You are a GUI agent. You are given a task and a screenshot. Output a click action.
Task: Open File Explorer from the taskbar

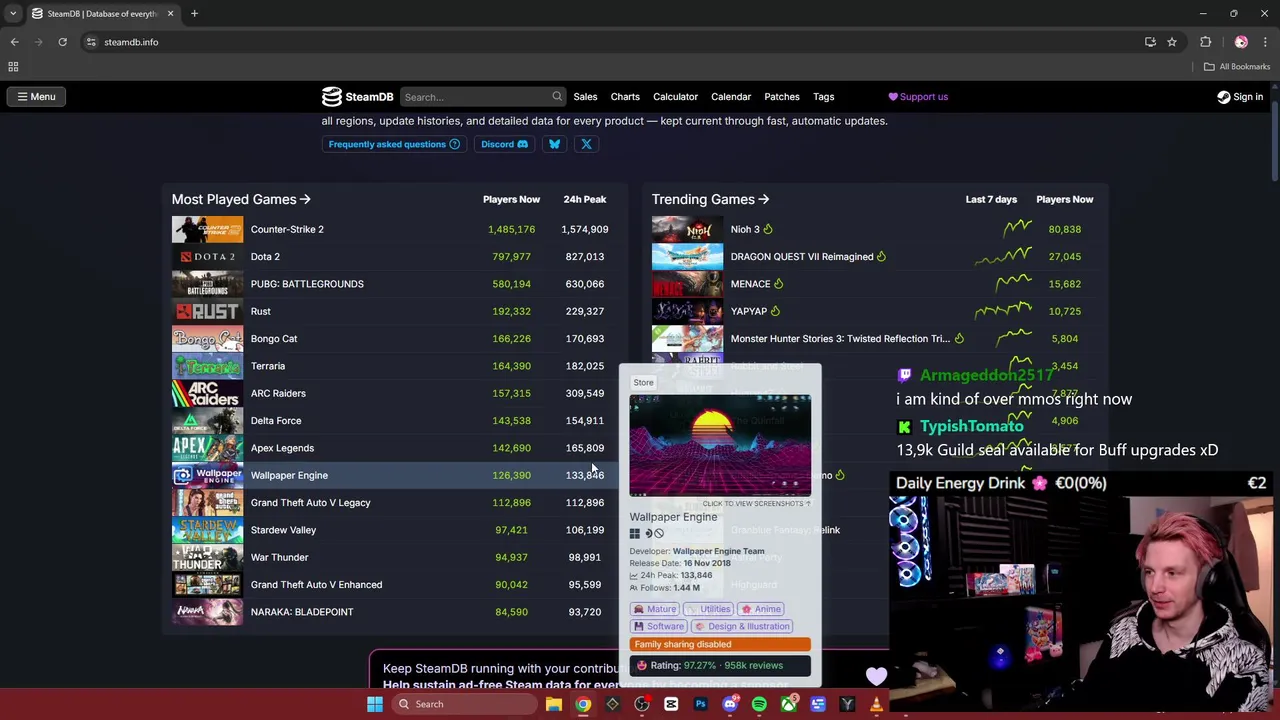pos(553,704)
